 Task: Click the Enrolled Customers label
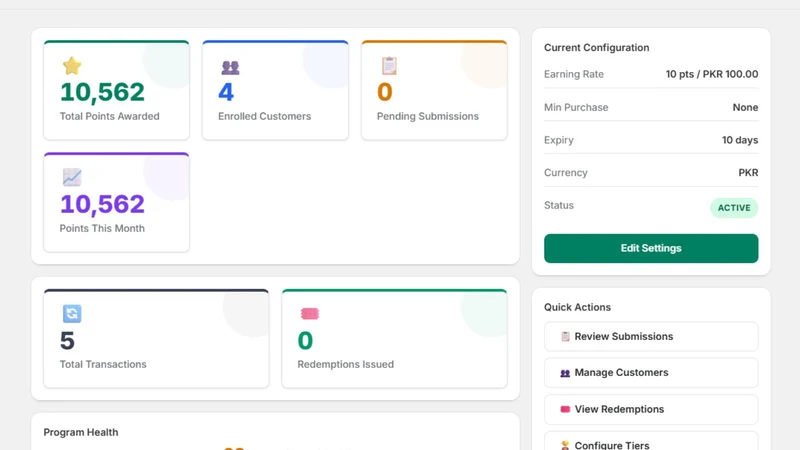264,116
